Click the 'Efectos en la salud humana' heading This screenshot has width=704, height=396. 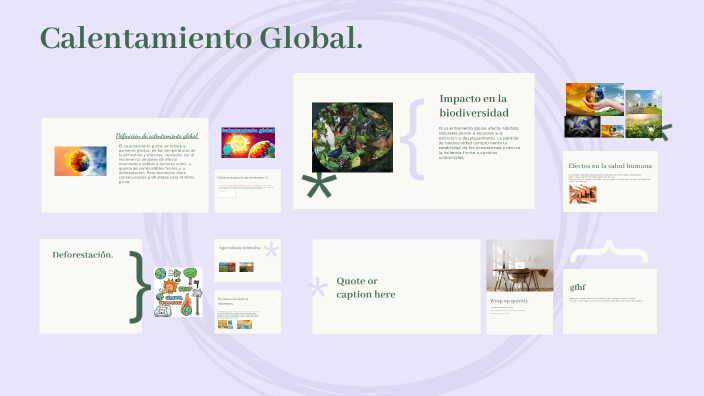[x=610, y=166]
